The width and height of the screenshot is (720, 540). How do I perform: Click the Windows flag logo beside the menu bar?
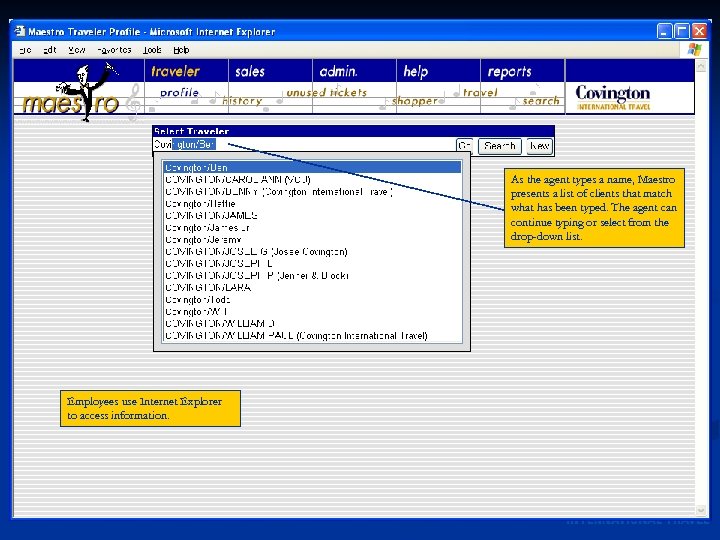pos(694,50)
